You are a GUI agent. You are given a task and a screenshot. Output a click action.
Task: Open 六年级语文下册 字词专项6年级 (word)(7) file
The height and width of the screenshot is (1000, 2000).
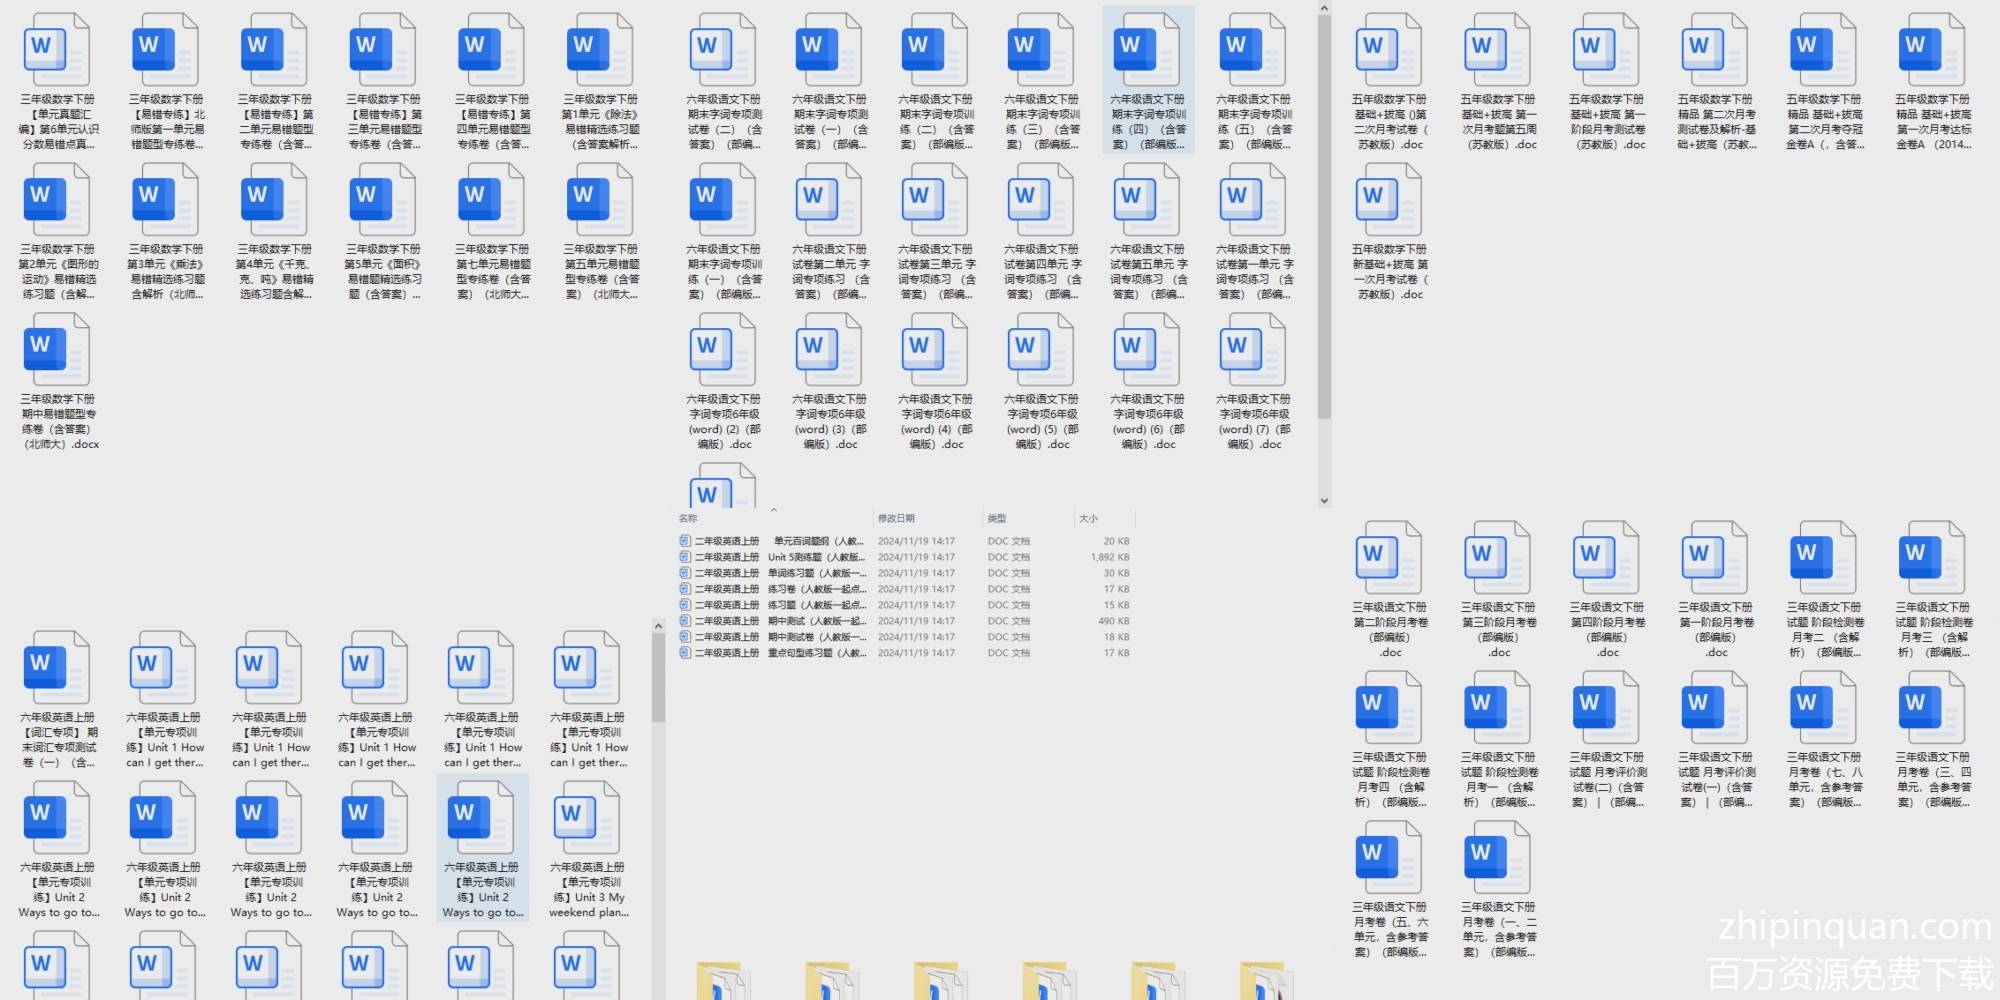[x=1254, y=381]
